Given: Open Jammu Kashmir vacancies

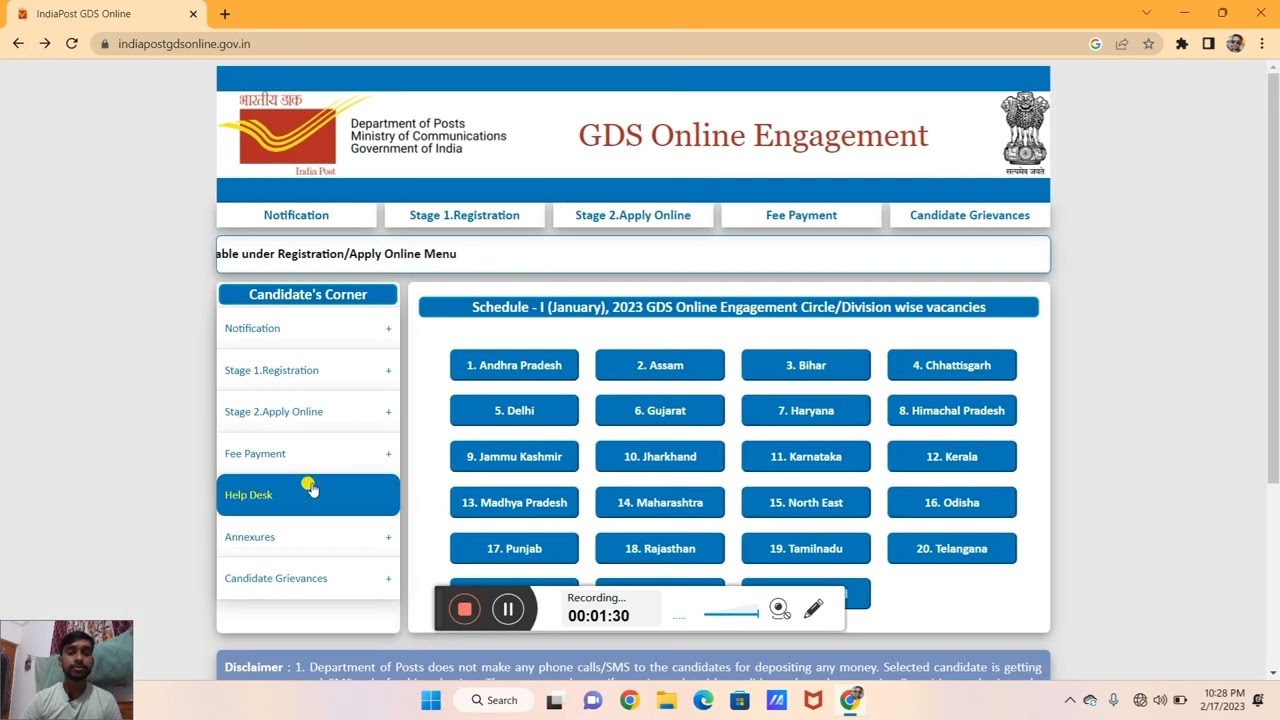Looking at the screenshot, I should click(514, 457).
